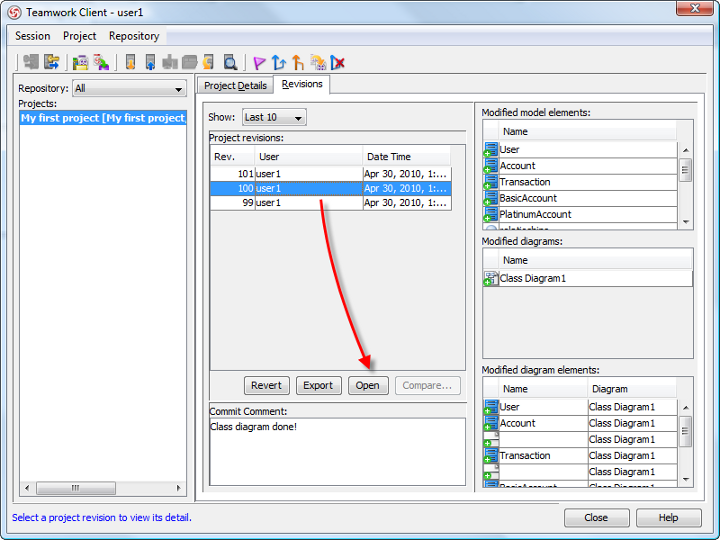
Task: Click the manage project icon with yellow folder
Action: [81, 62]
